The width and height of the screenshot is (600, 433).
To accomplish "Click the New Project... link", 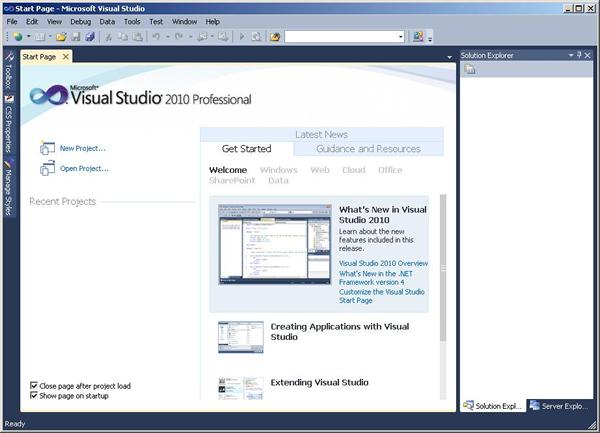I will (83, 148).
